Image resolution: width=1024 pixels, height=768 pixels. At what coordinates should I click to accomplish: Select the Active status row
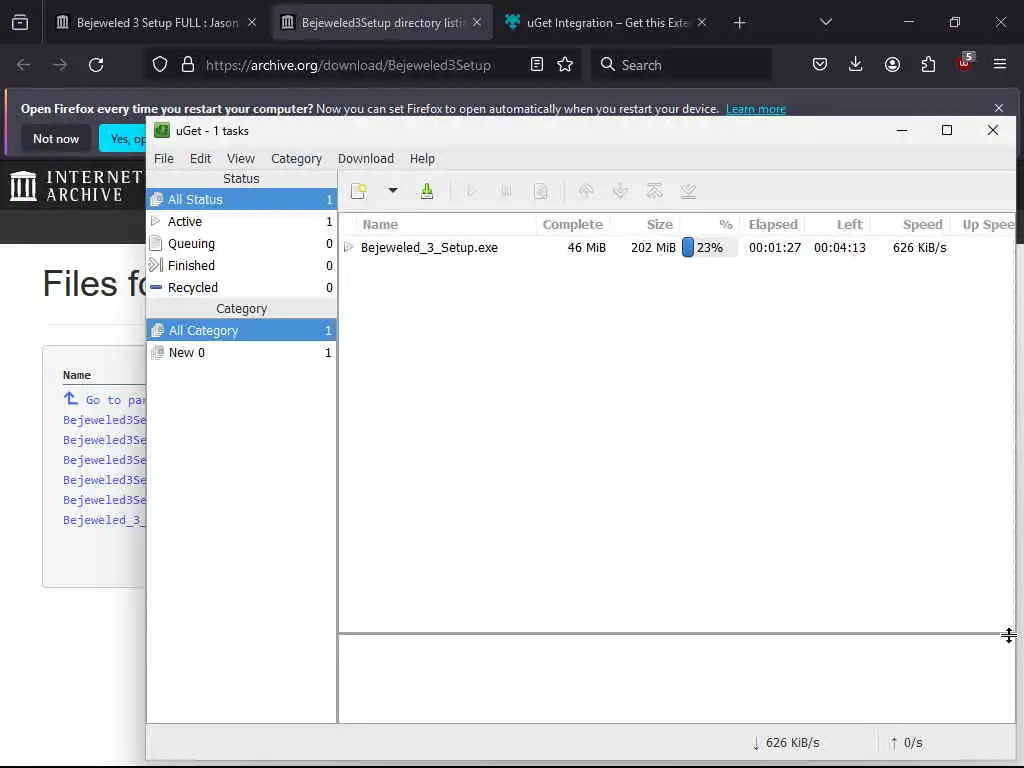[242, 221]
